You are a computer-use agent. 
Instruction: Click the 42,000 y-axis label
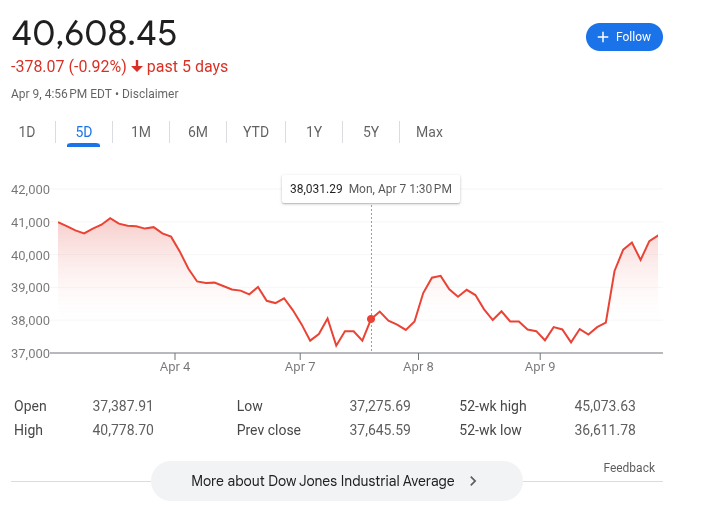point(30,189)
